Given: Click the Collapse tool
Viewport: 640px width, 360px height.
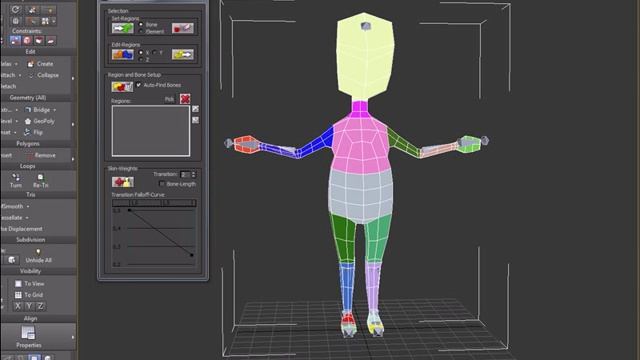Looking at the screenshot, I should pyautogui.click(x=43, y=76).
